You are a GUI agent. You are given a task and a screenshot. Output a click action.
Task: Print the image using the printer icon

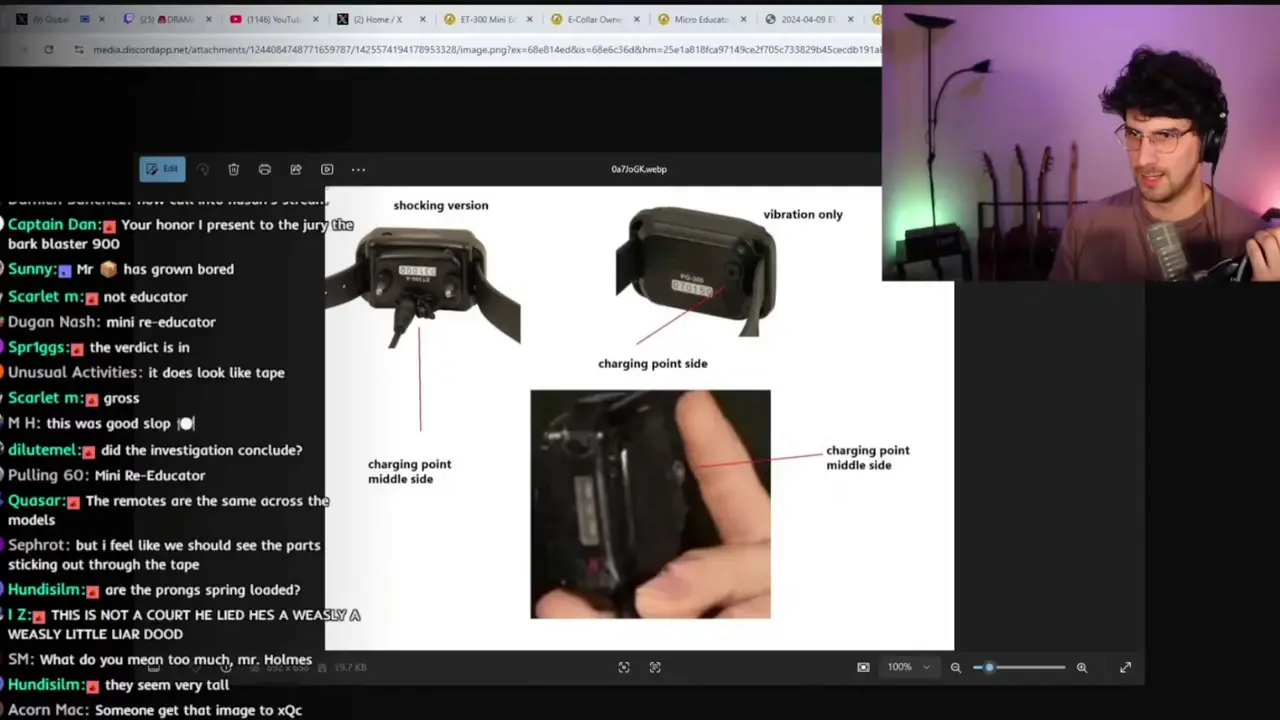265,170
